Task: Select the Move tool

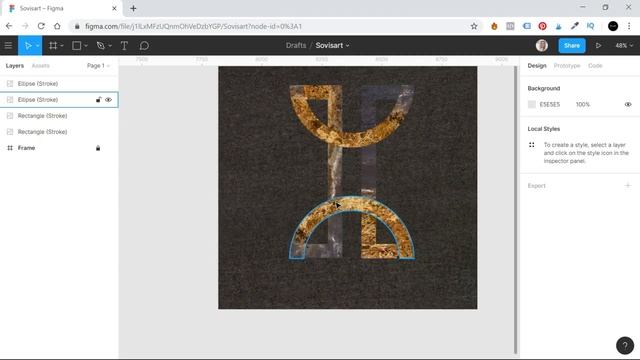Action: click(28, 46)
